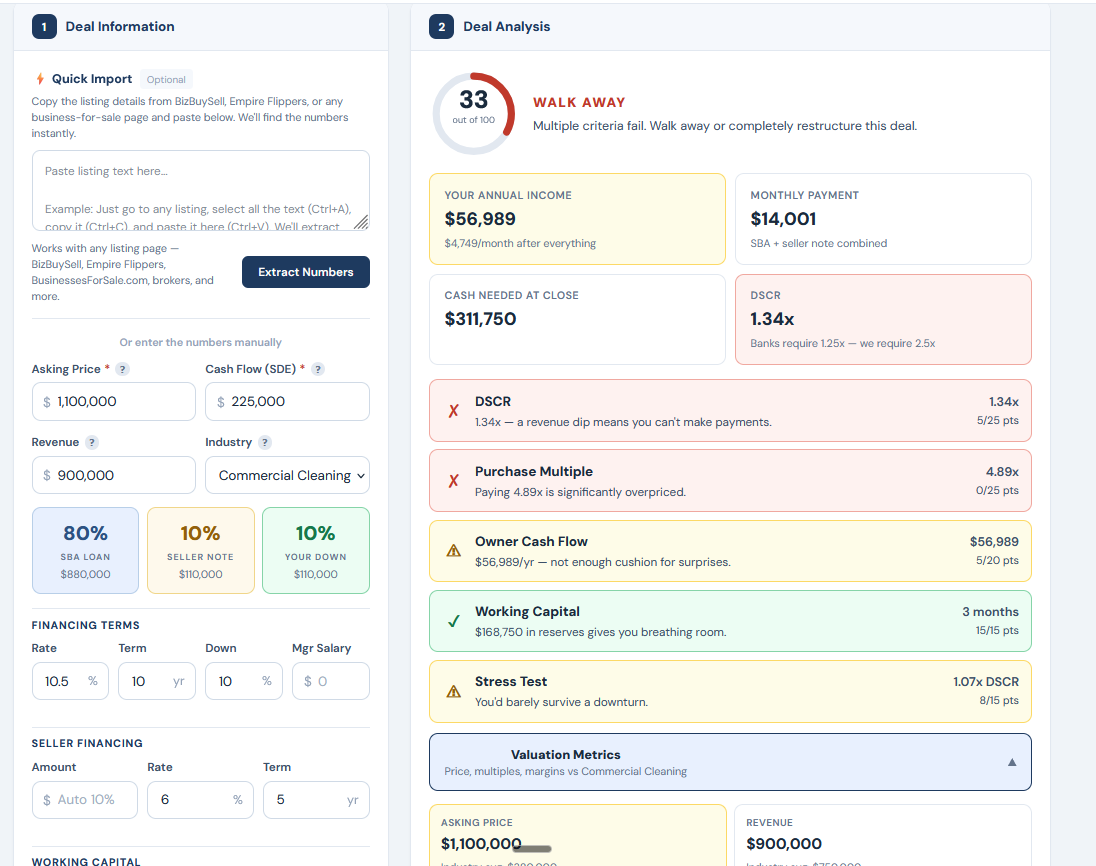Open the Asking Price help tooltip icon
This screenshot has width=1096, height=866.
click(122, 369)
